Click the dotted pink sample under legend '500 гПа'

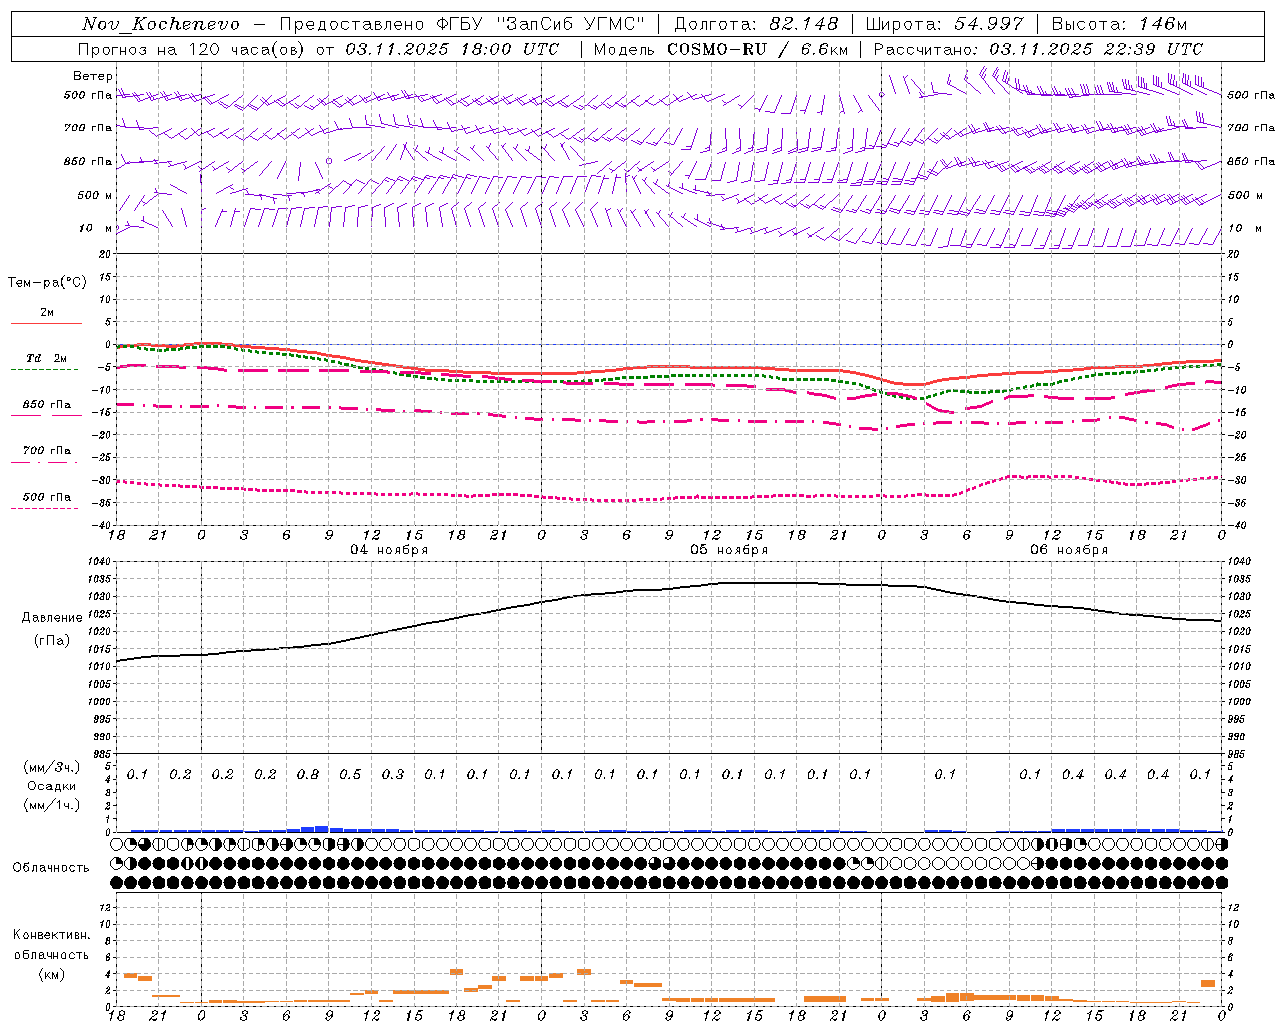coord(45,508)
